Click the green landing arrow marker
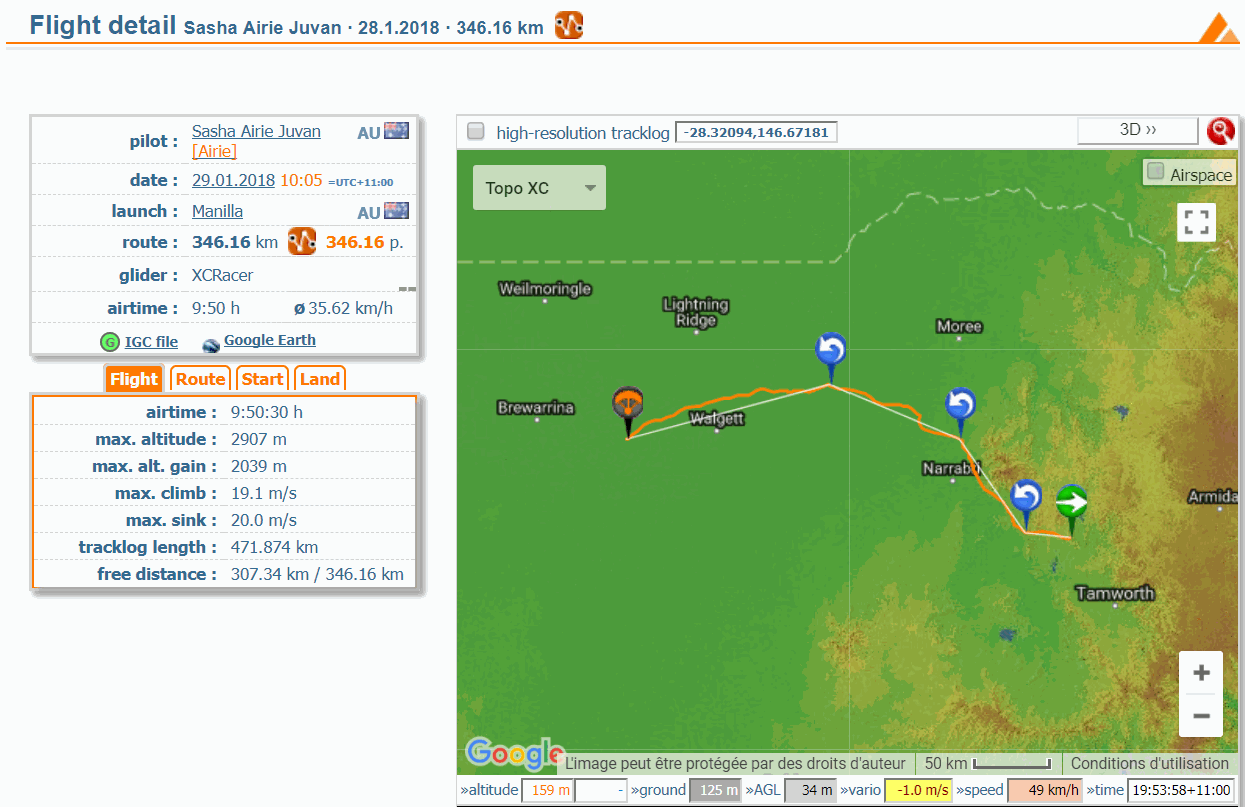 [1071, 502]
